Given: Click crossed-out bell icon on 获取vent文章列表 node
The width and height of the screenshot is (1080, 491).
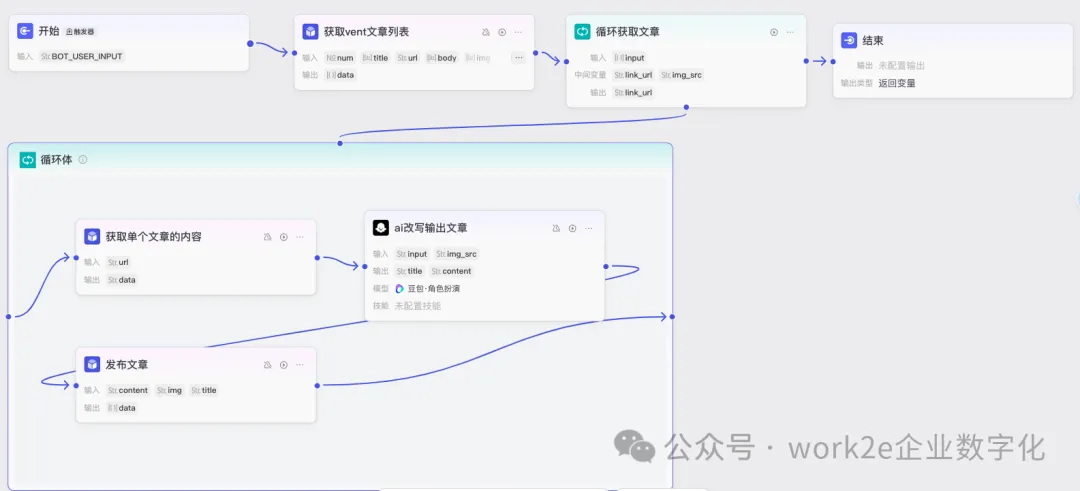Looking at the screenshot, I should coord(486,32).
